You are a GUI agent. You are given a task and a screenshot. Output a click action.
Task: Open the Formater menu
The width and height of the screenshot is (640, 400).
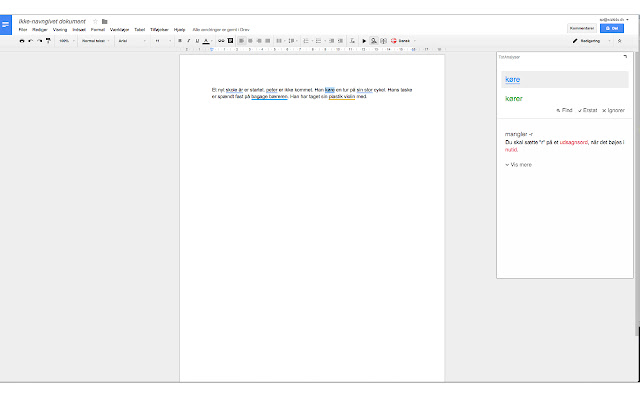pyautogui.click(x=97, y=30)
